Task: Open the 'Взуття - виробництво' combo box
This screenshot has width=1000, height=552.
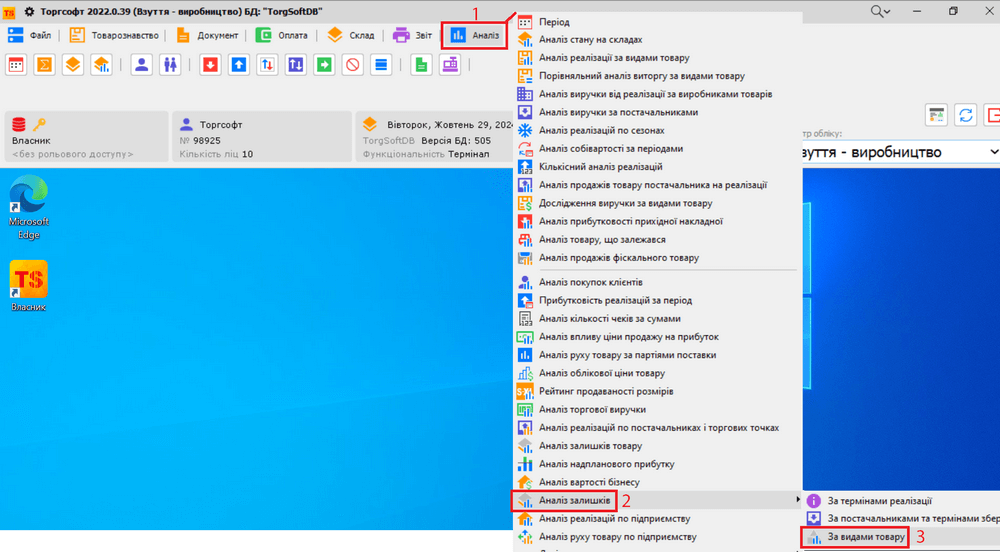Action: (x=900, y=151)
